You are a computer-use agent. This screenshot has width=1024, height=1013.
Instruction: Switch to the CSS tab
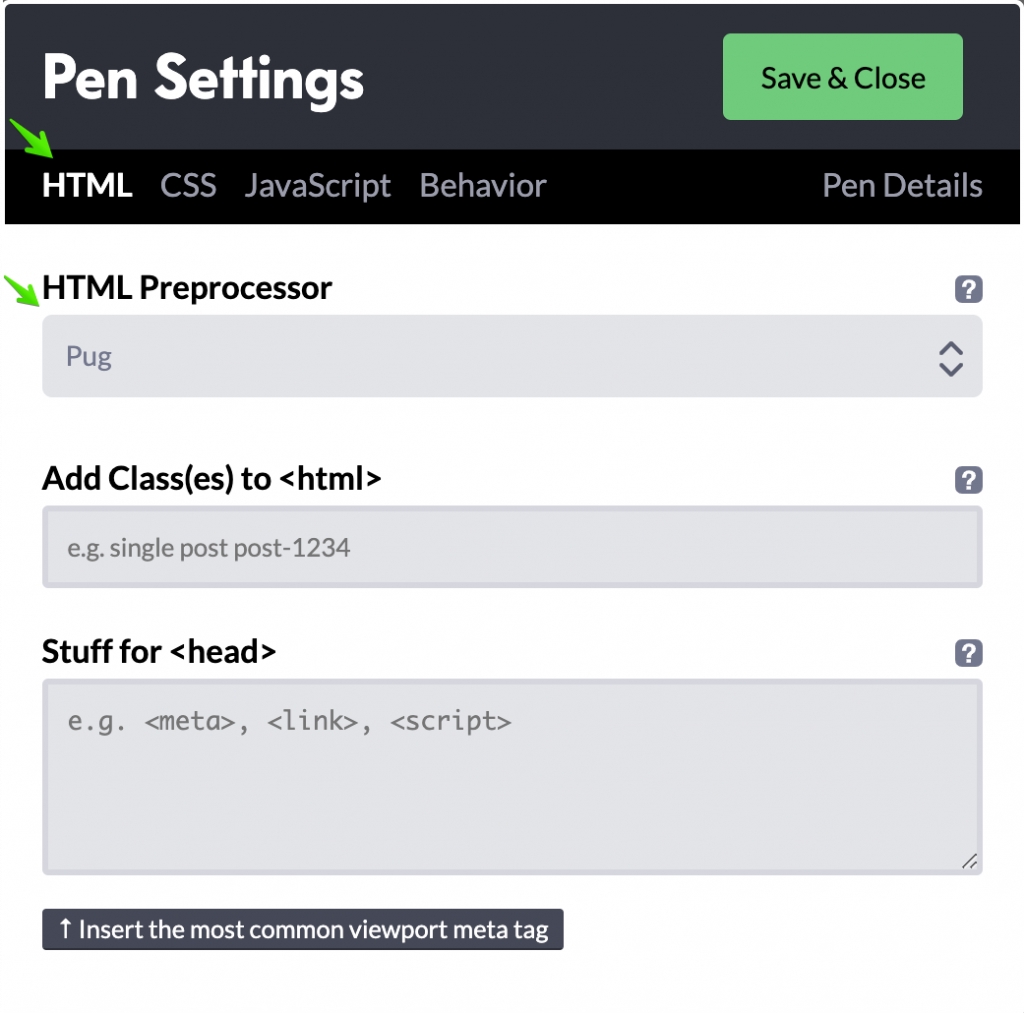(188, 186)
